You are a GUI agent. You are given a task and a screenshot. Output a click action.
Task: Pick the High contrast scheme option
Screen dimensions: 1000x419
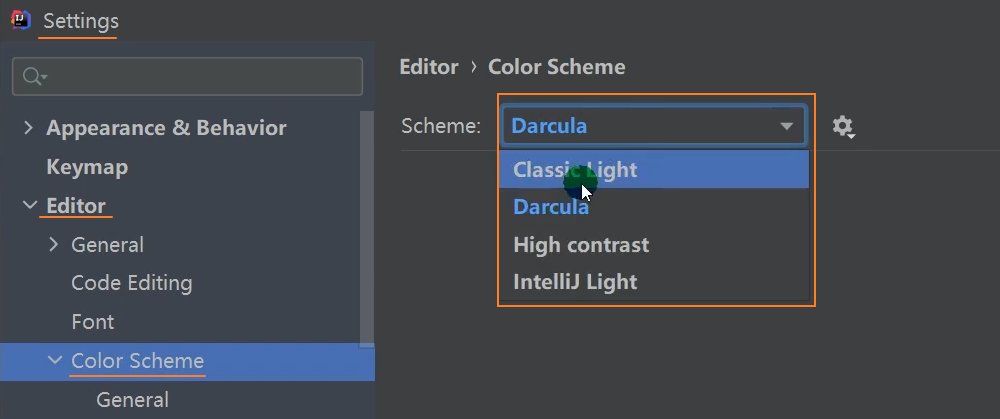click(580, 245)
